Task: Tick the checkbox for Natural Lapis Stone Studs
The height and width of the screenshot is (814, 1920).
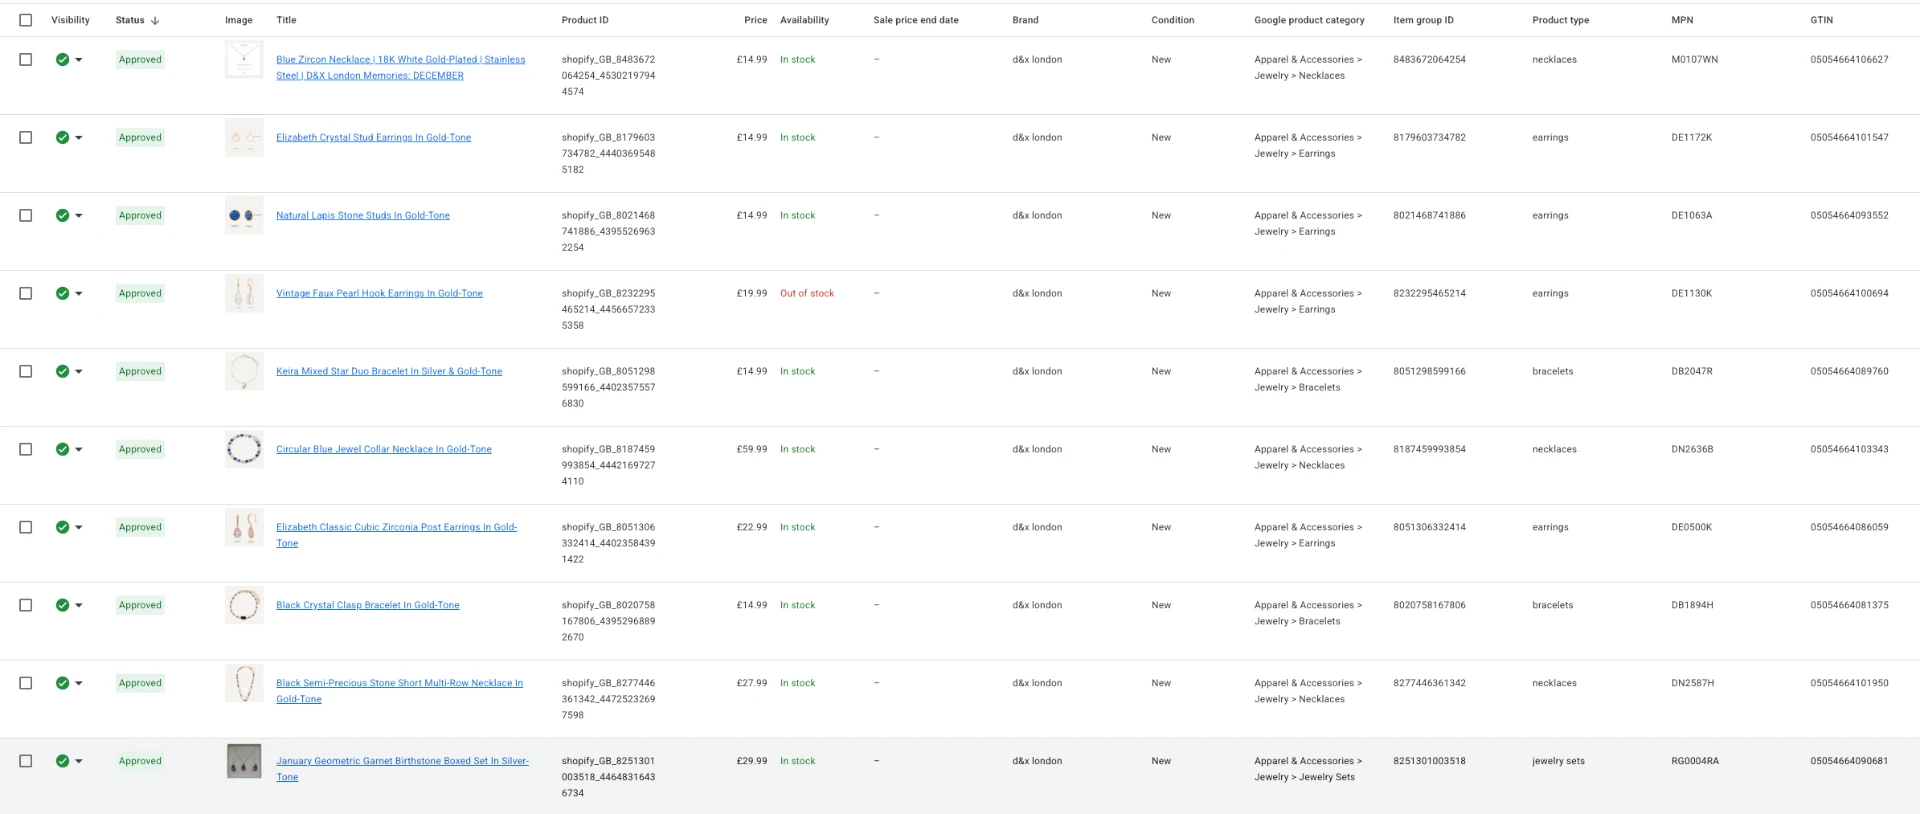Action: point(26,216)
